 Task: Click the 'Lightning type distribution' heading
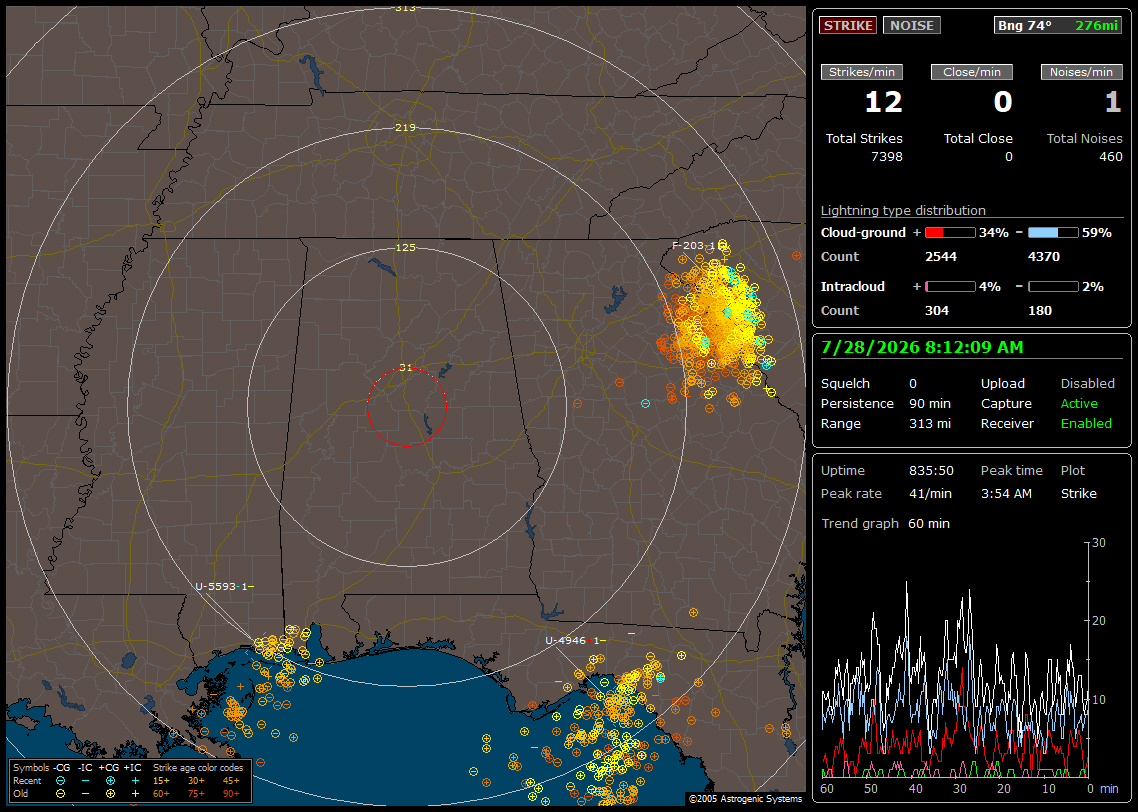(903, 210)
